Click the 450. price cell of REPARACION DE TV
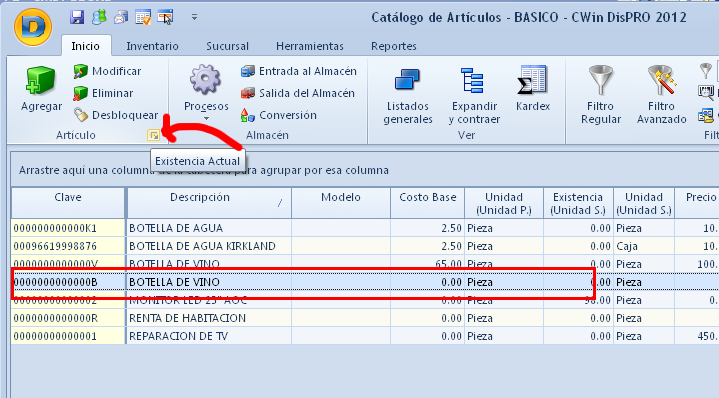Image resolution: width=719 pixels, height=398 pixels. [x=697, y=336]
